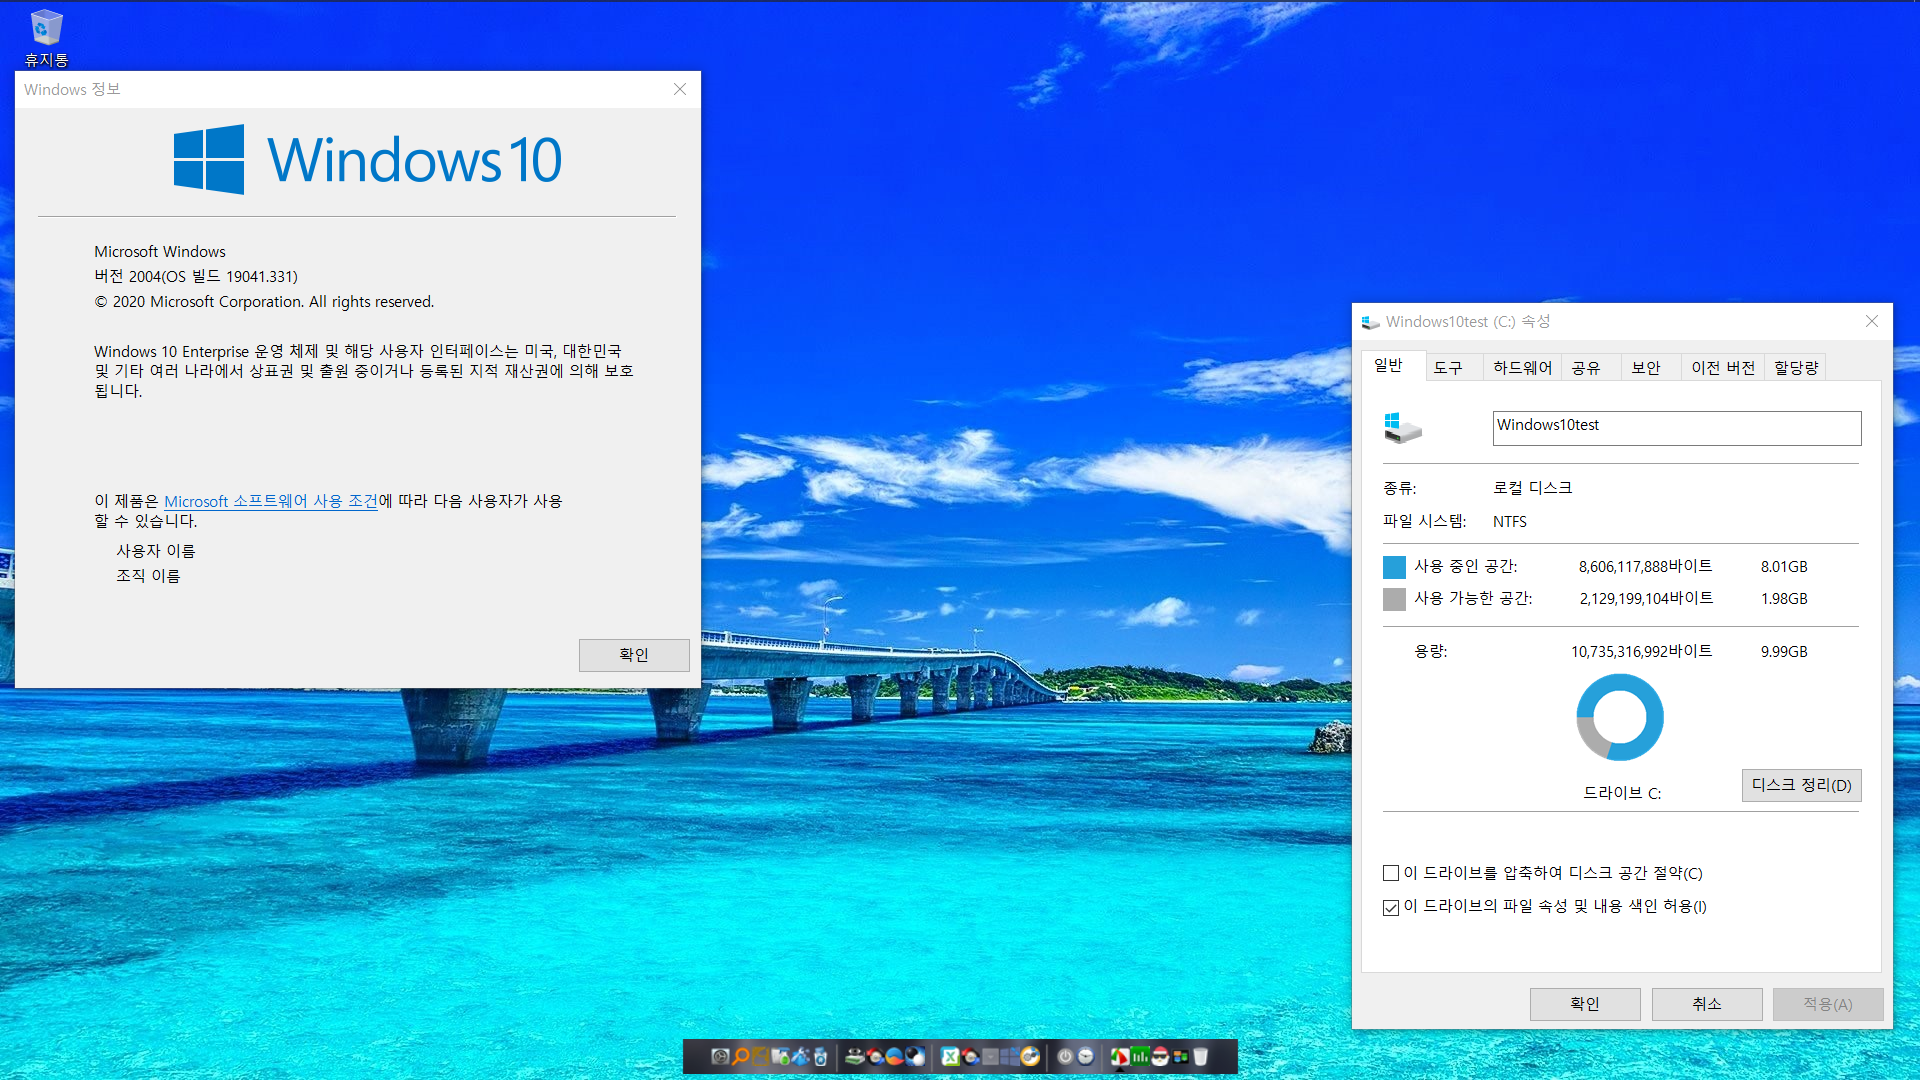Image resolution: width=1920 pixels, height=1080 pixels.
Task: Click 확인 in the Windows 정보 dialog
Action: click(x=634, y=655)
